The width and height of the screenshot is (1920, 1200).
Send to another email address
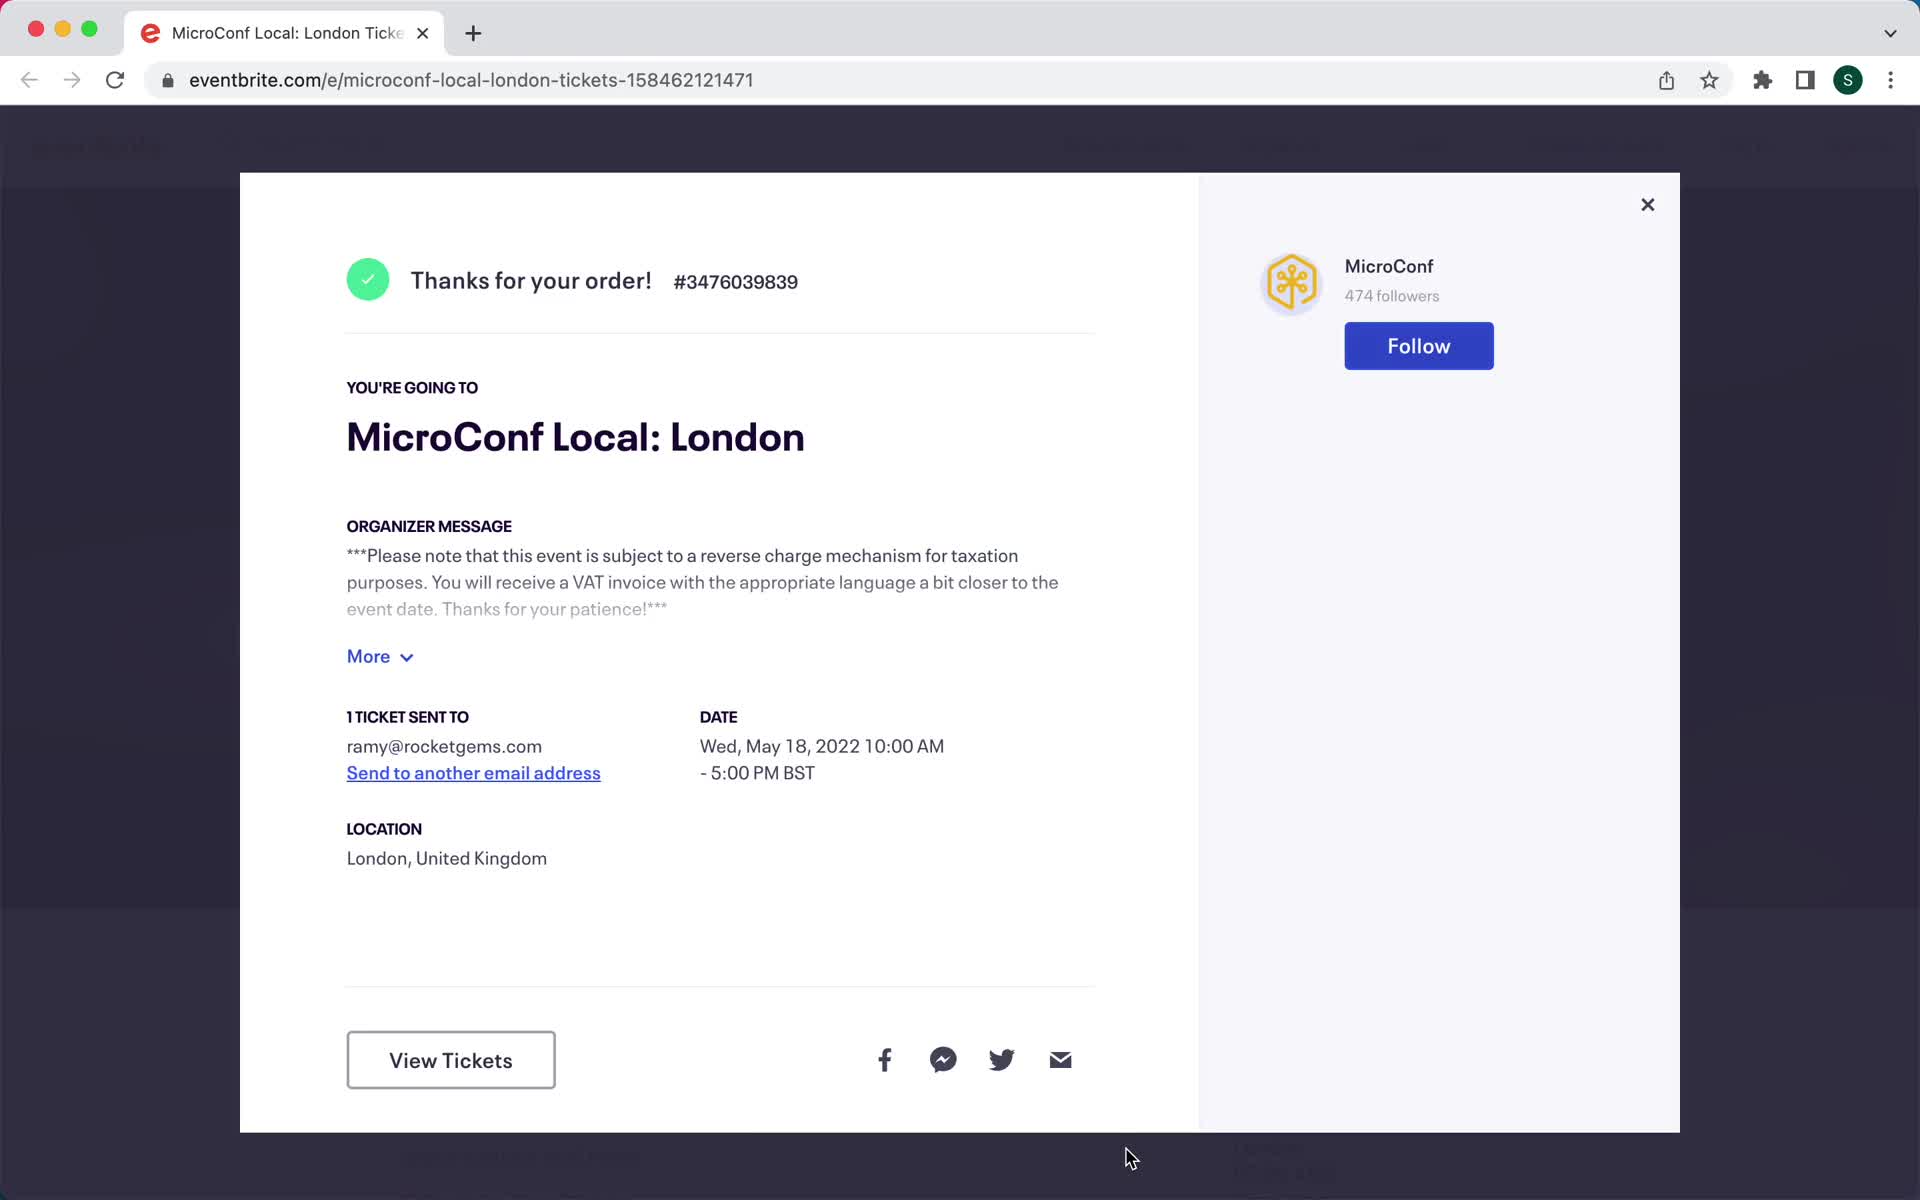pyautogui.click(x=474, y=773)
